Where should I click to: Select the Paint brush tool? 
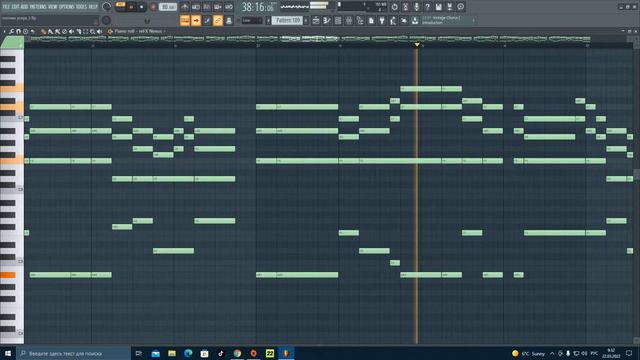point(50,31)
